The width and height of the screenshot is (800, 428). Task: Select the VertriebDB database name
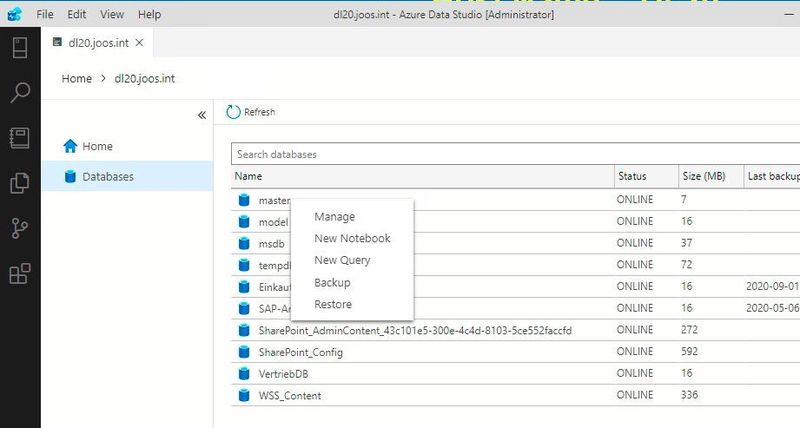point(283,374)
